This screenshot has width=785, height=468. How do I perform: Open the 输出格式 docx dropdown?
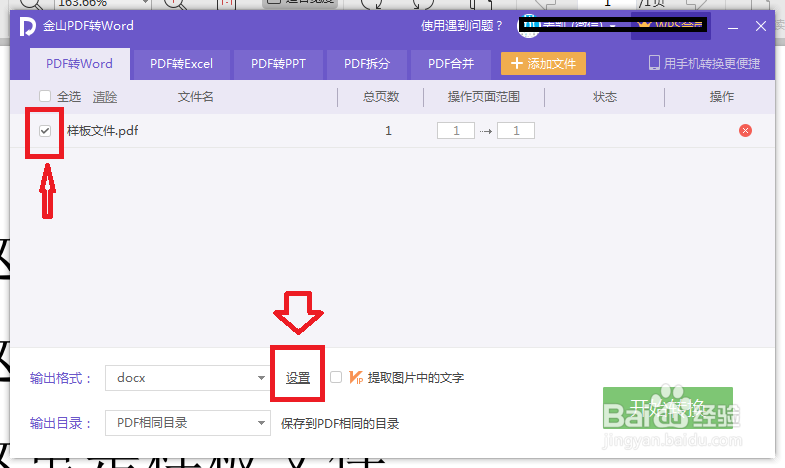click(188, 378)
